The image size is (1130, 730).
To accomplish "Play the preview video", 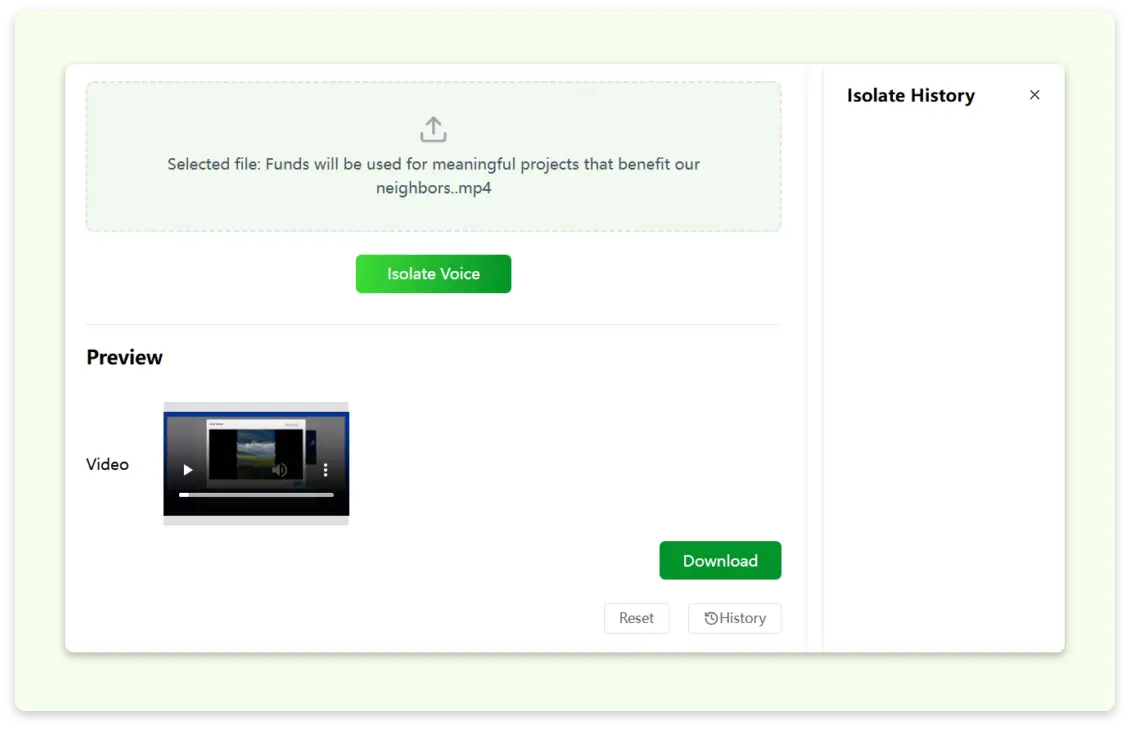I will 187,470.
